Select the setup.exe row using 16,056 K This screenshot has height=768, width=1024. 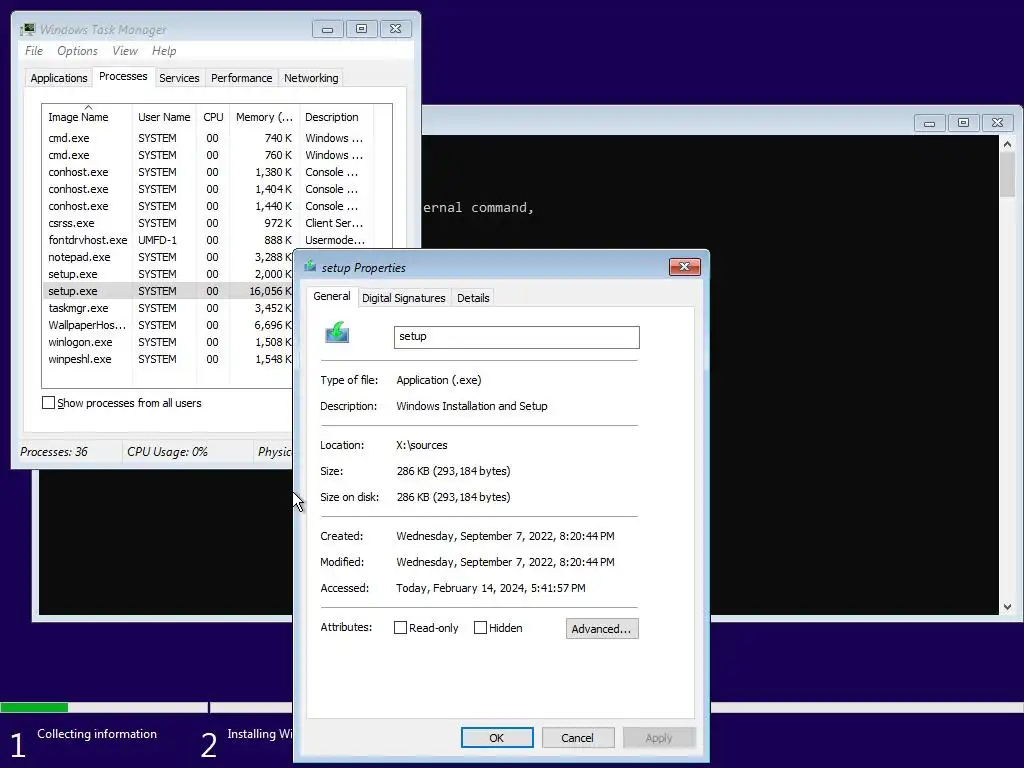click(170, 291)
